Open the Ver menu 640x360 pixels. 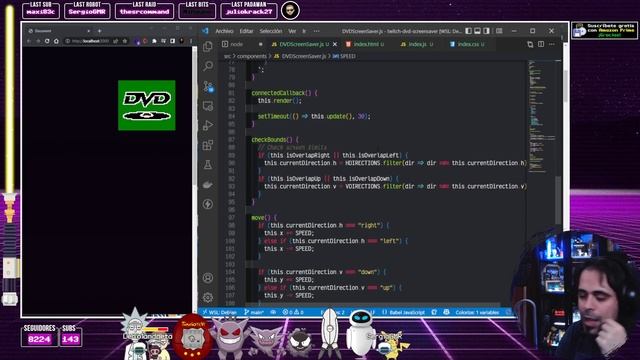(292, 31)
